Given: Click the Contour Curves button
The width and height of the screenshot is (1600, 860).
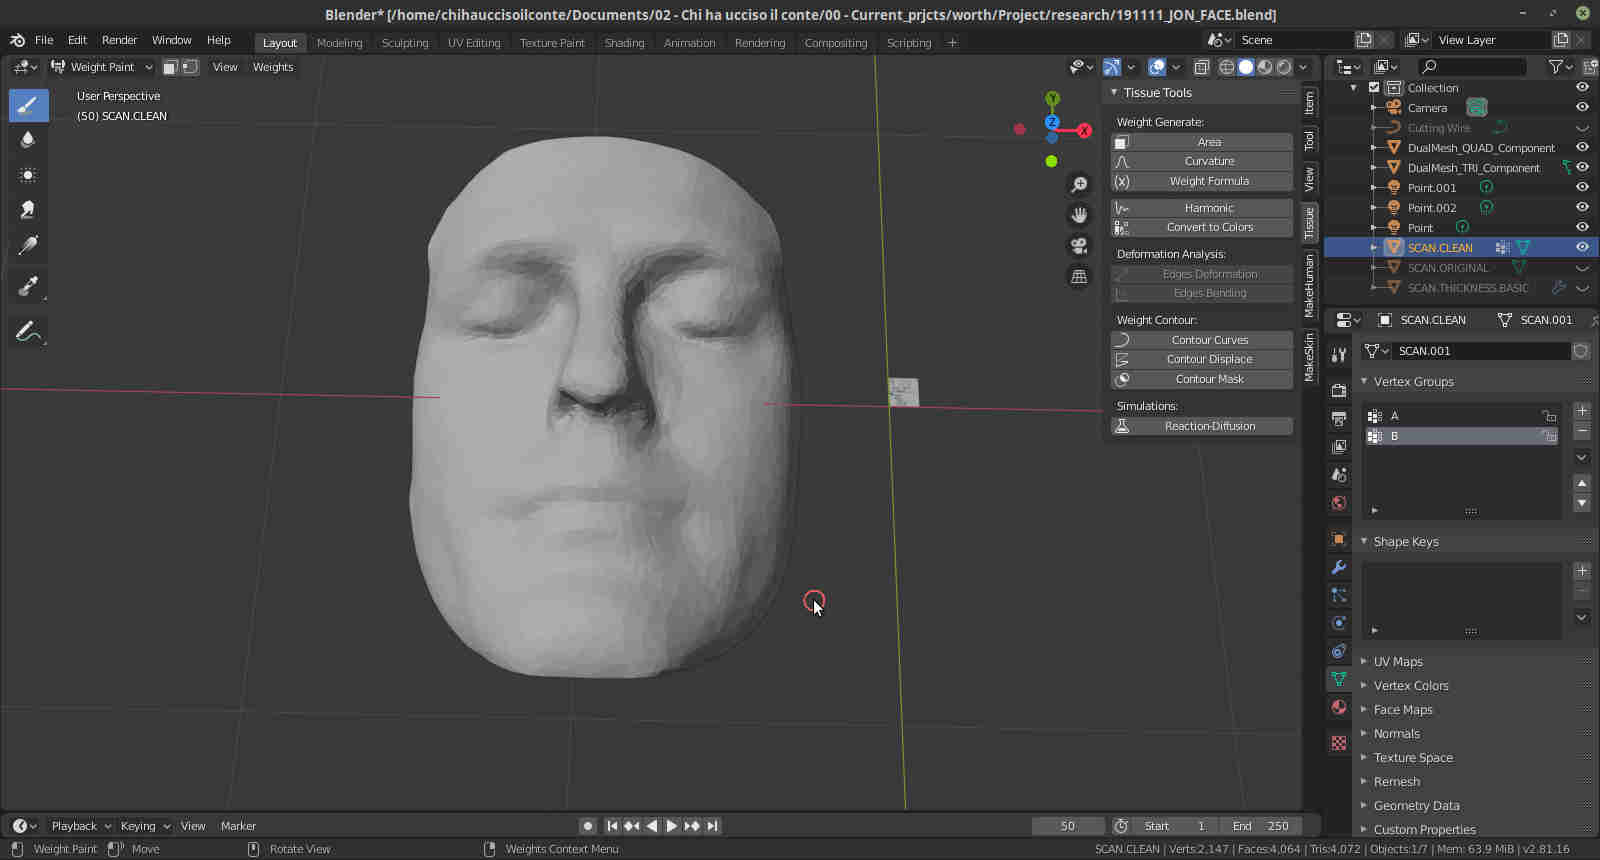Looking at the screenshot, I should (x=1201, y=340).
